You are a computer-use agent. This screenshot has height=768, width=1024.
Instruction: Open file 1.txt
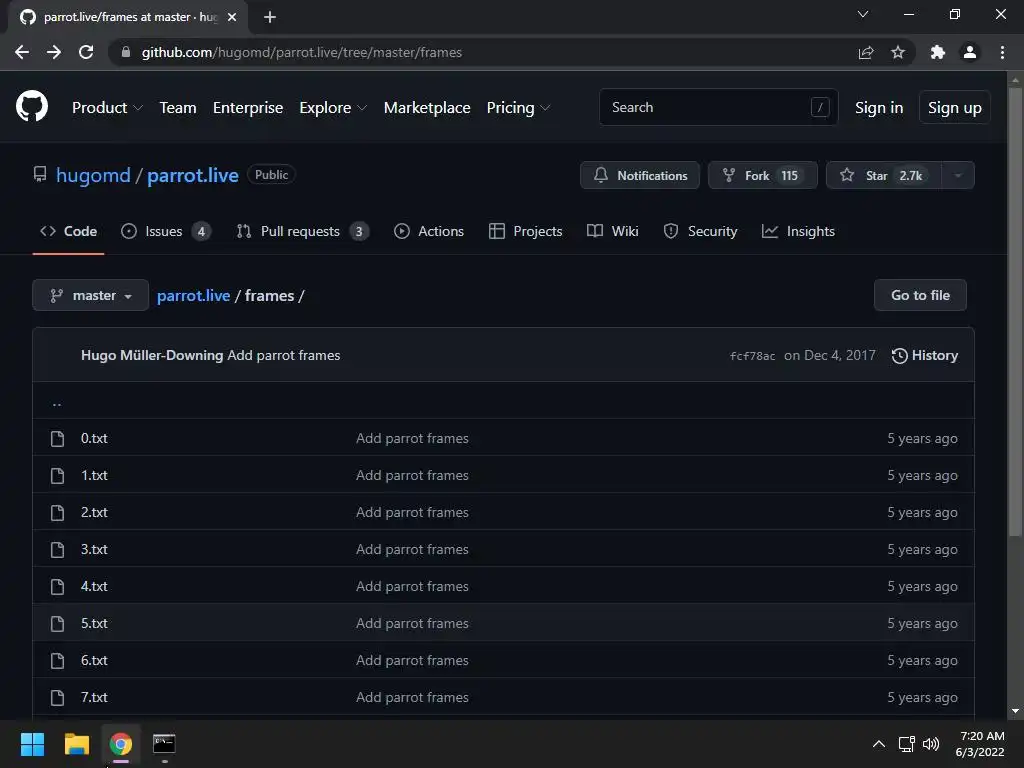94,475
